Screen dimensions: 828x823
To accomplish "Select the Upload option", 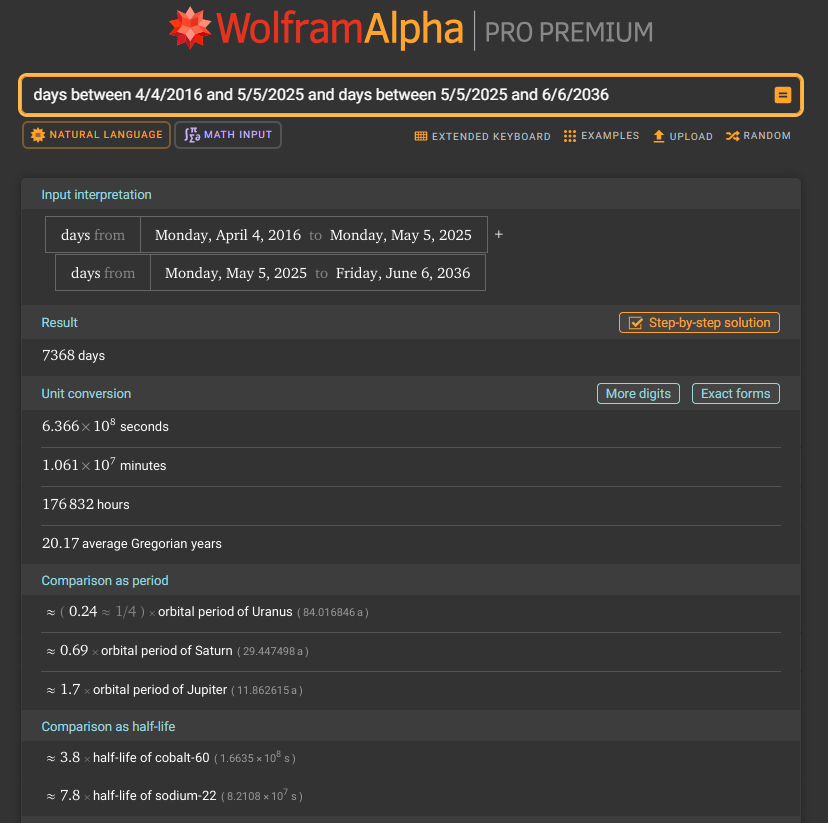I will [x=683, y=136].
